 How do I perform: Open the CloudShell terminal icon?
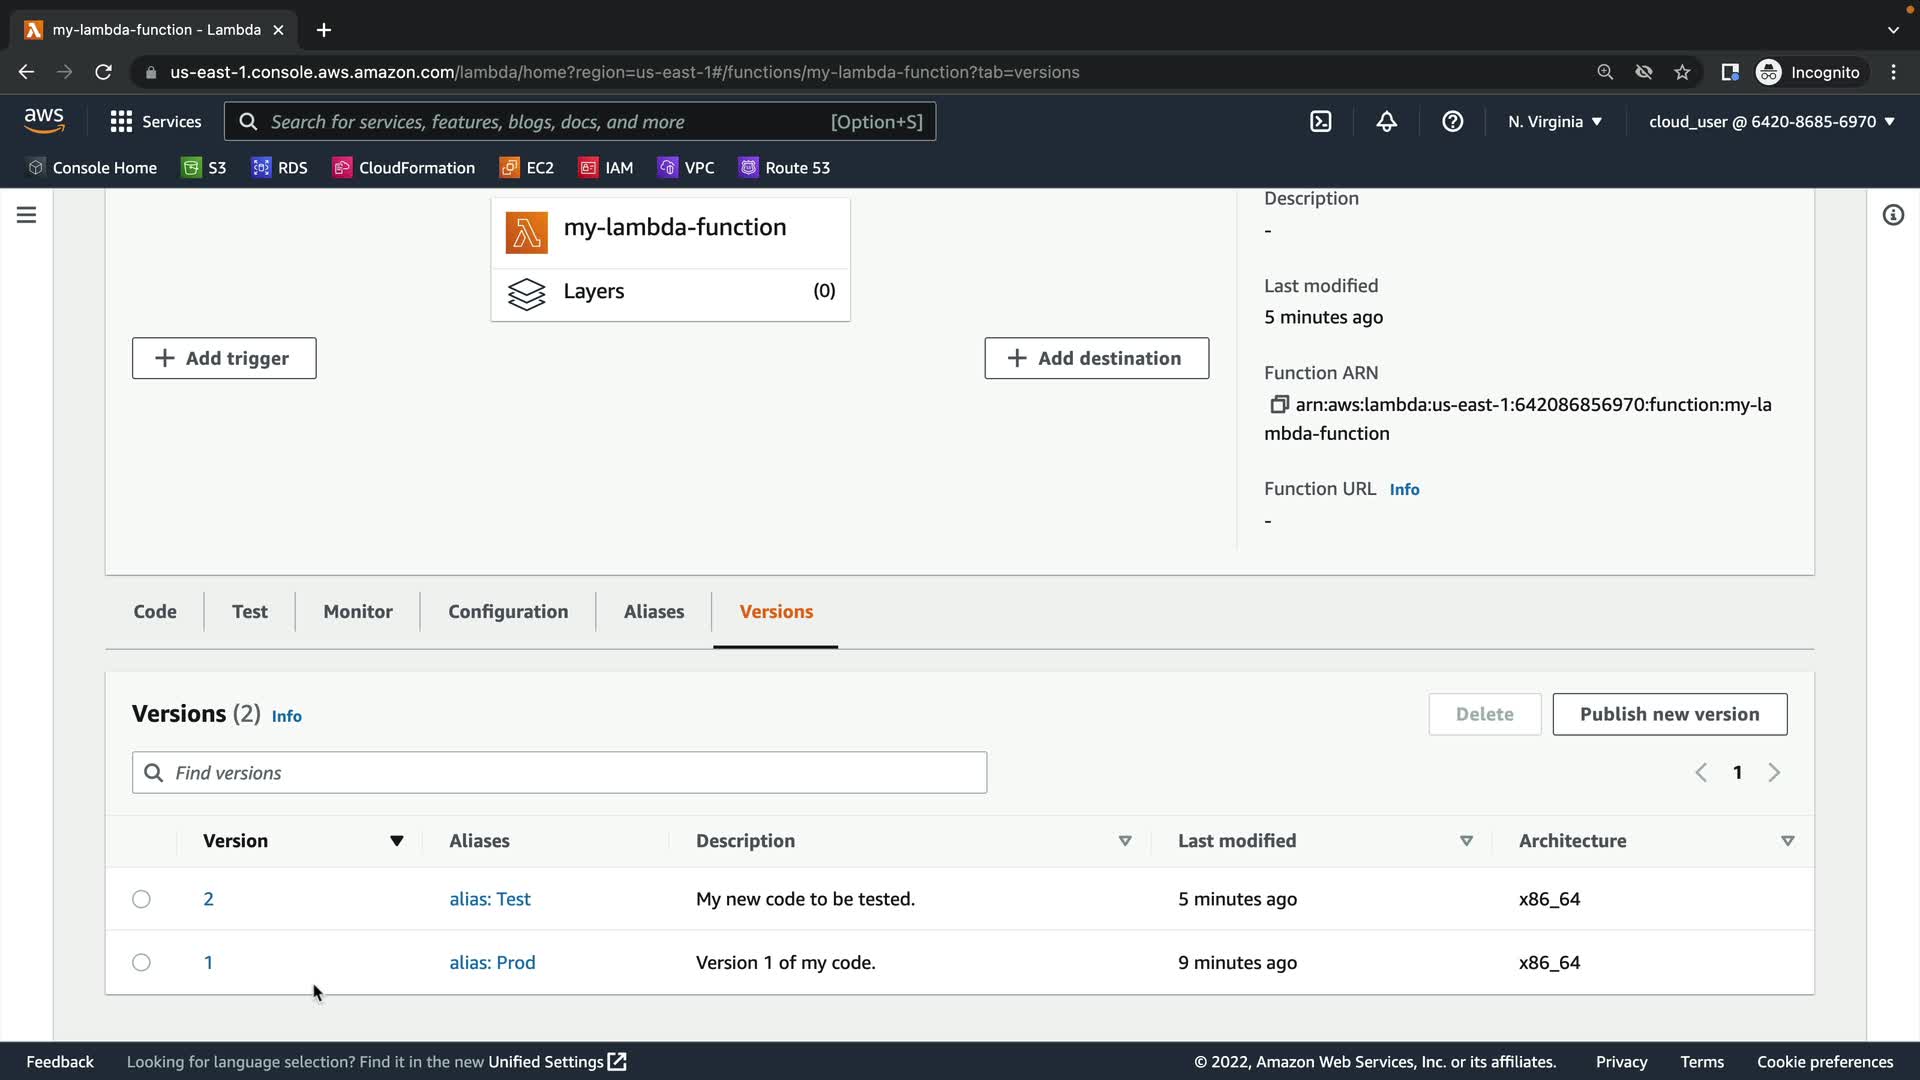(x=1320, y=122)
